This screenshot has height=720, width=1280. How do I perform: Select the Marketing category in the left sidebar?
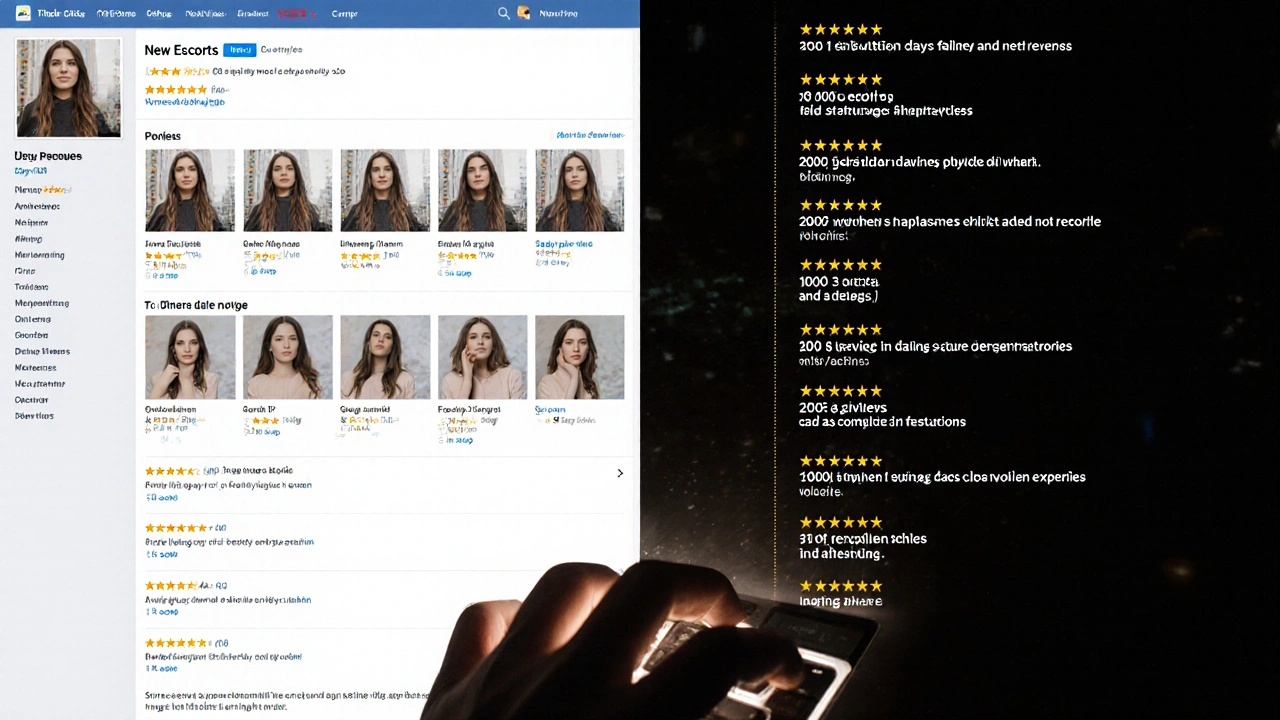(x=39, y=255)
